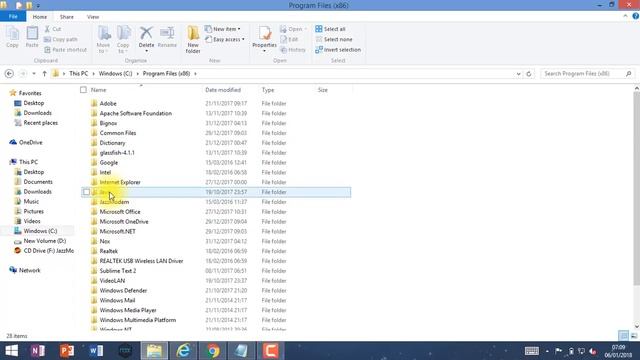The height and width of the screenshot is (360, 640).
Task: Open the Windows Start button
Action: (x=11, y=351)
